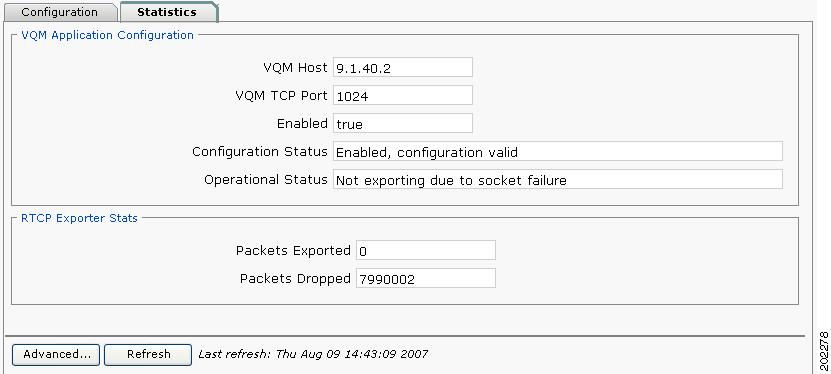Click the VQM Application Configuration group title
Image resolution: width=831 pixels, height=374 pixels.
(x=107, y=35)
